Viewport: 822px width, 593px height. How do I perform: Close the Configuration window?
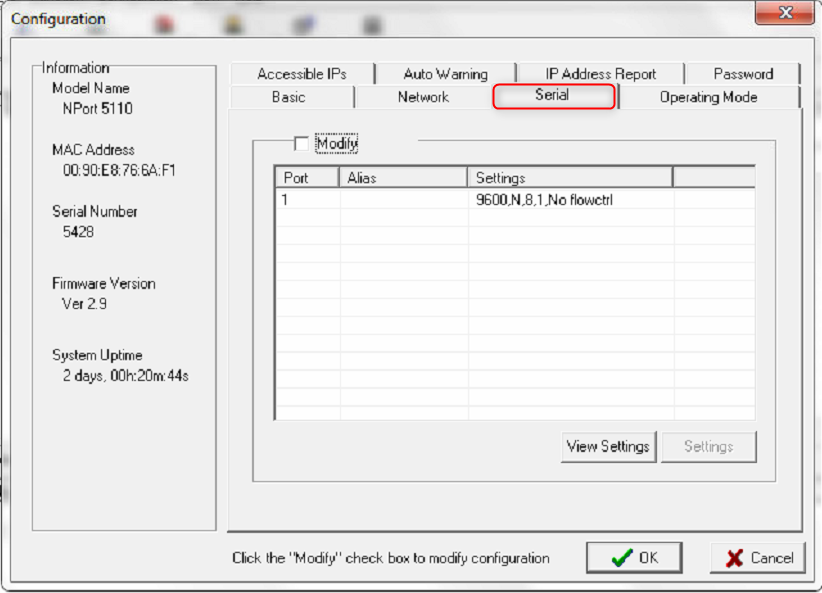point(783,14)
